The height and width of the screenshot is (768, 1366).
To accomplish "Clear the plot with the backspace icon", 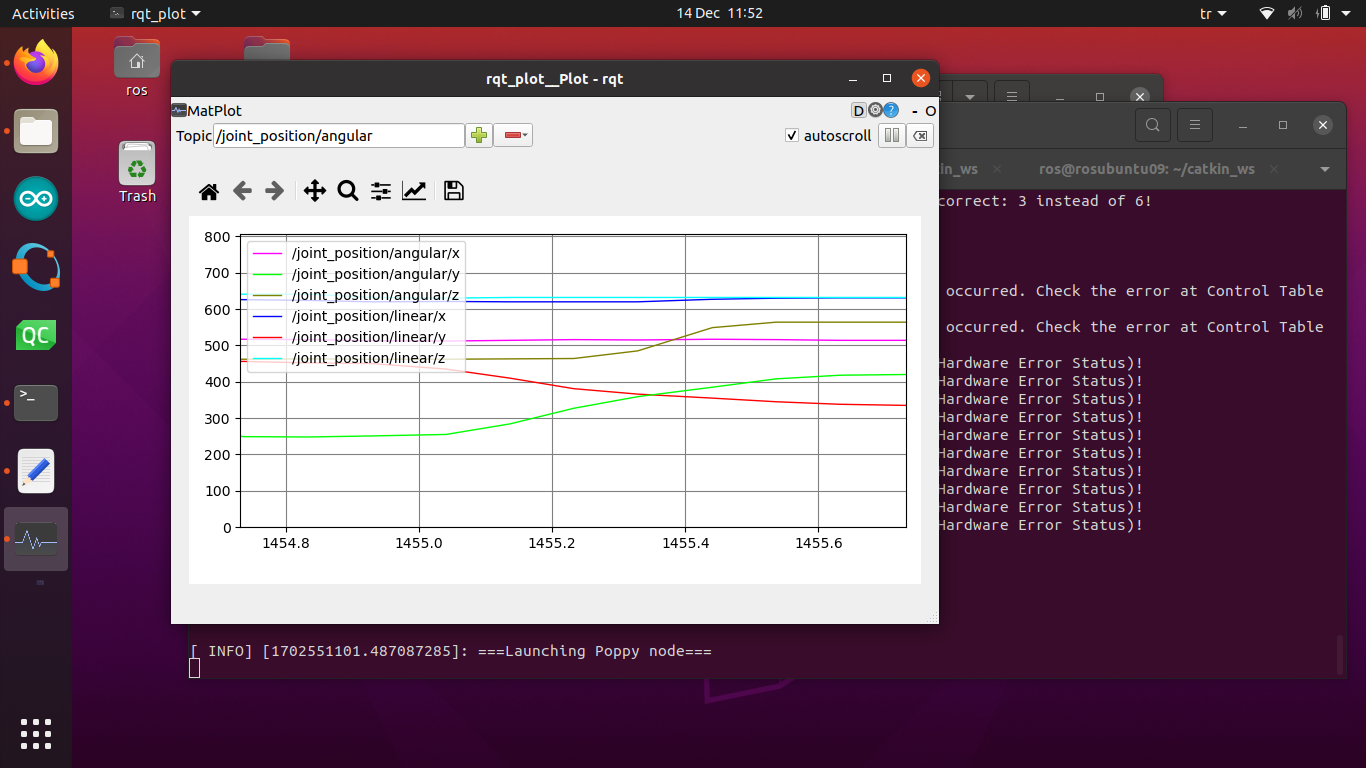I will pos(920,136).
